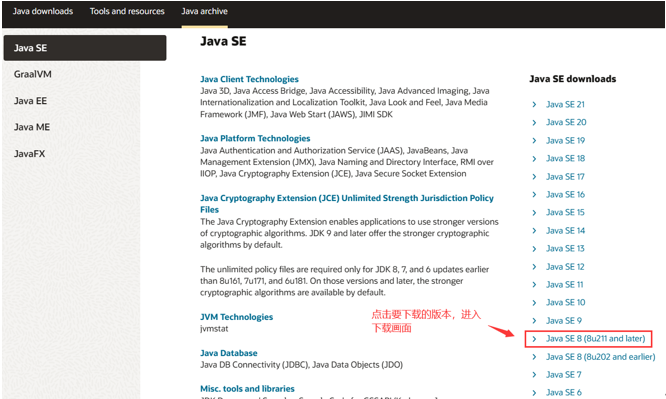This screenshot has height=399, width=666.
Task: Open the Misc. tools and libraries link
Action: (x=247, y=389)
